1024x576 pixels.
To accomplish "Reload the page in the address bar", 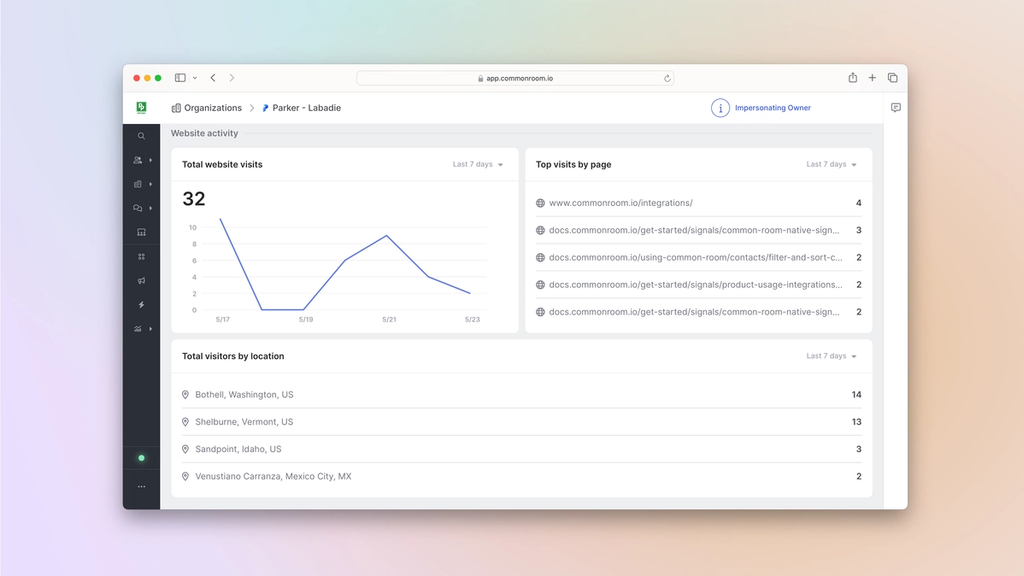I will tap(667, 78).
